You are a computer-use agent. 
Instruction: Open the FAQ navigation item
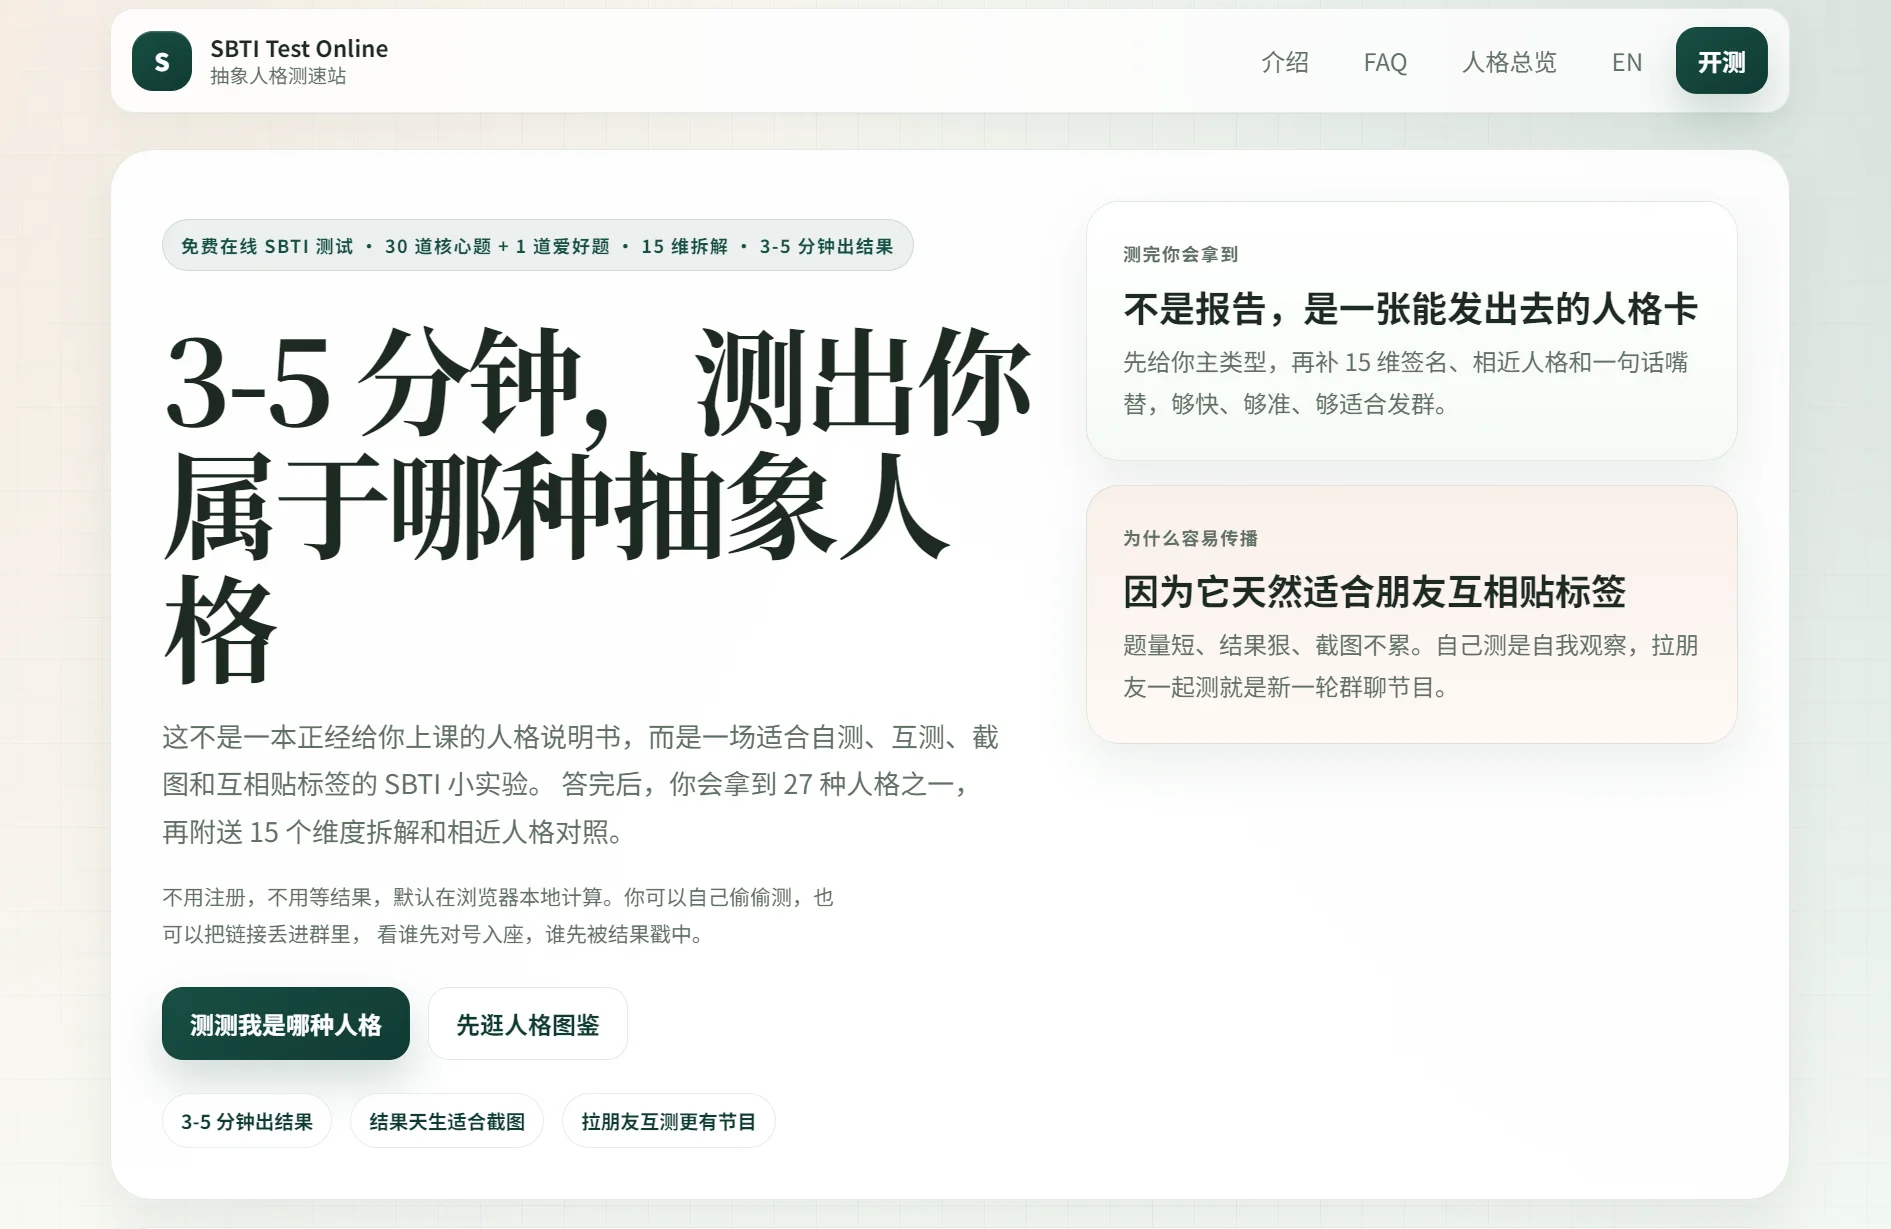1385,63
